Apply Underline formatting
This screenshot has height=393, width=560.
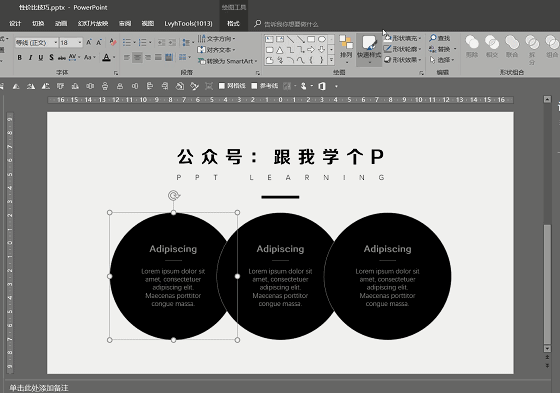pos(41,58)
